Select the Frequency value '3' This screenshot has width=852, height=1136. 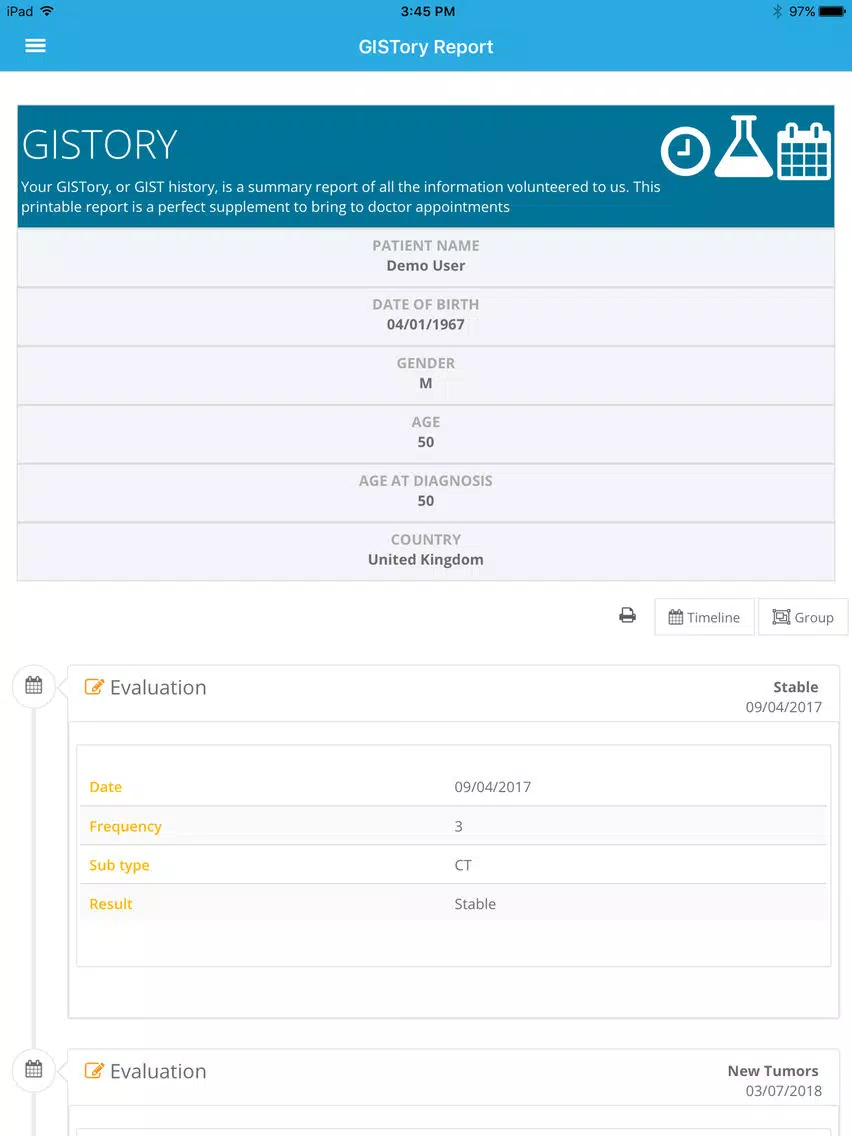click(459, 826)
